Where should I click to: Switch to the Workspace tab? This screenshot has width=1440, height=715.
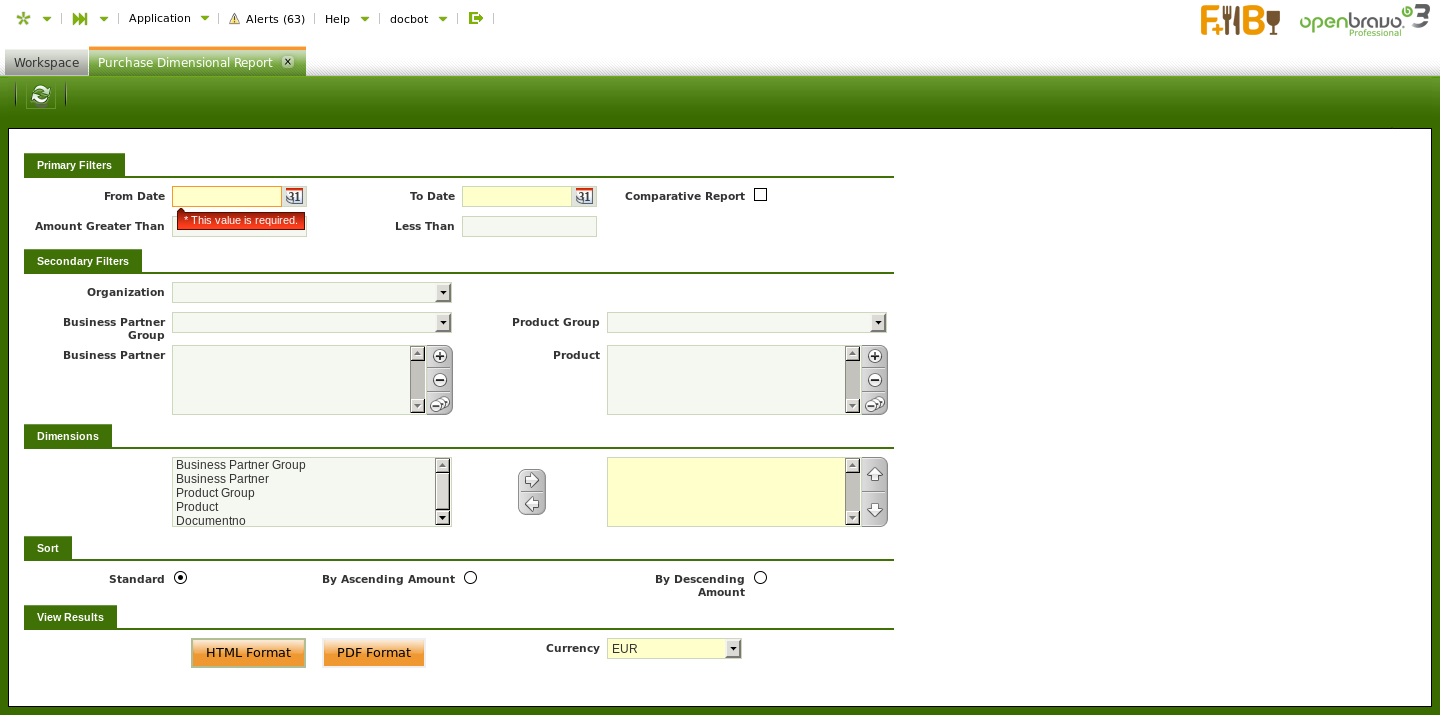46,62
